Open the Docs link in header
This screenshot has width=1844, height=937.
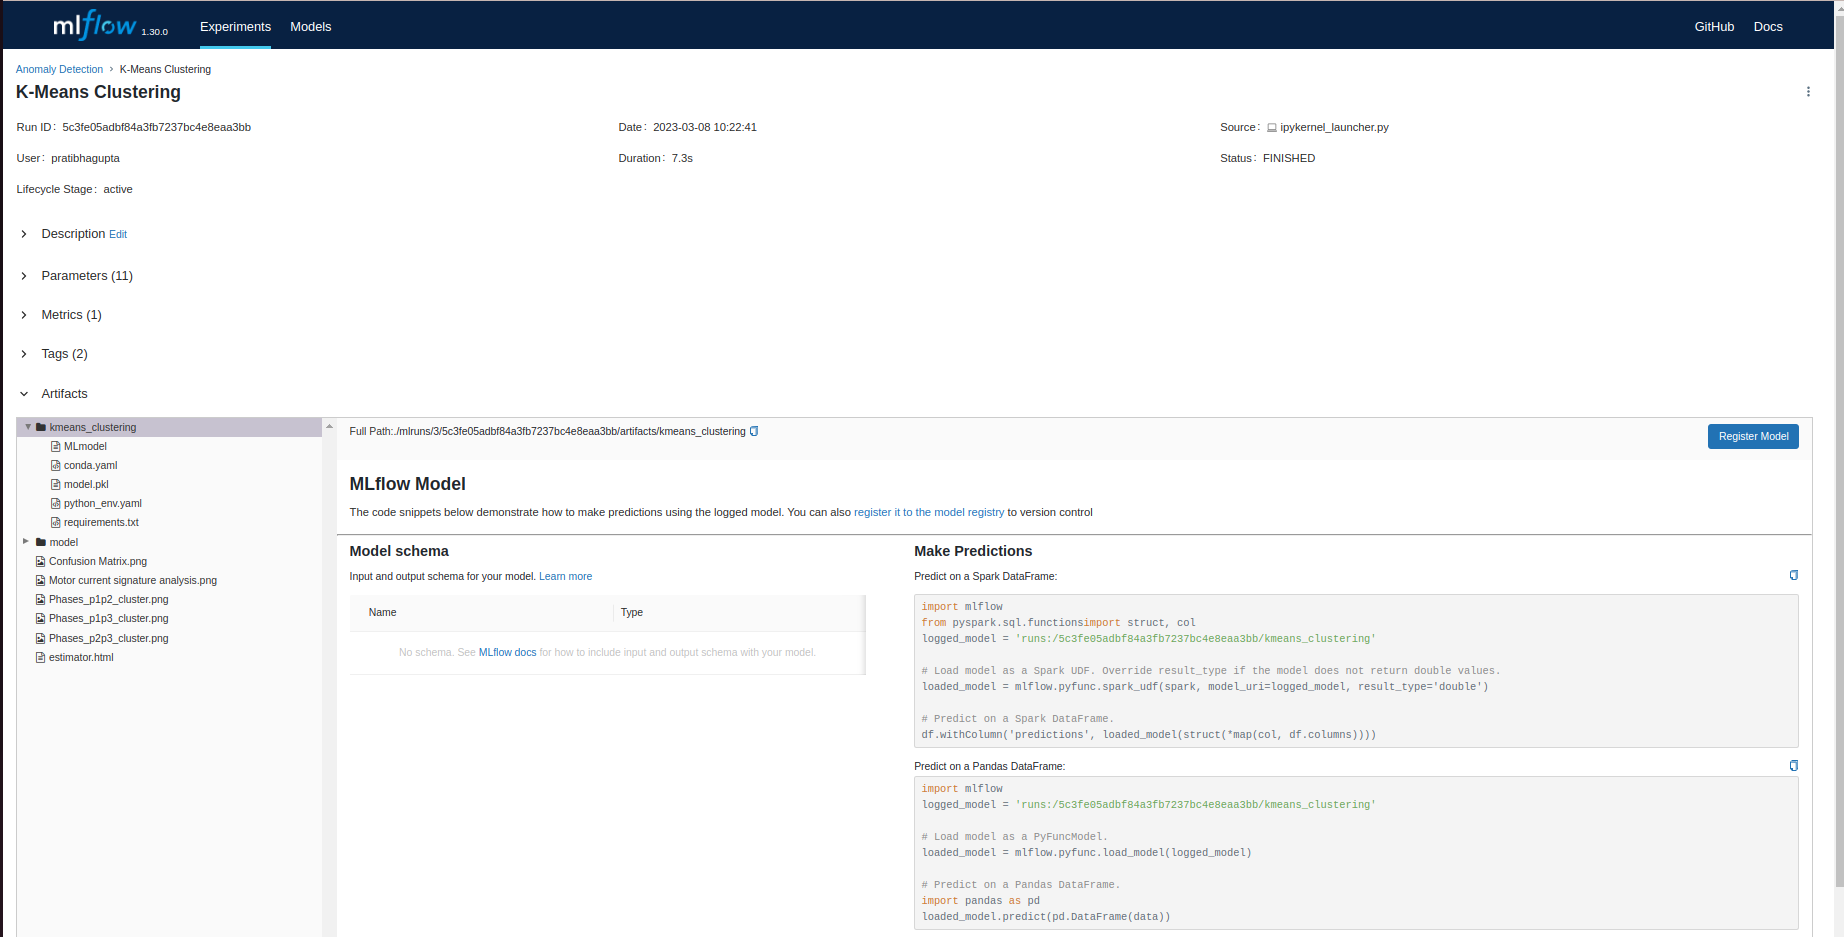point(1768,27)
